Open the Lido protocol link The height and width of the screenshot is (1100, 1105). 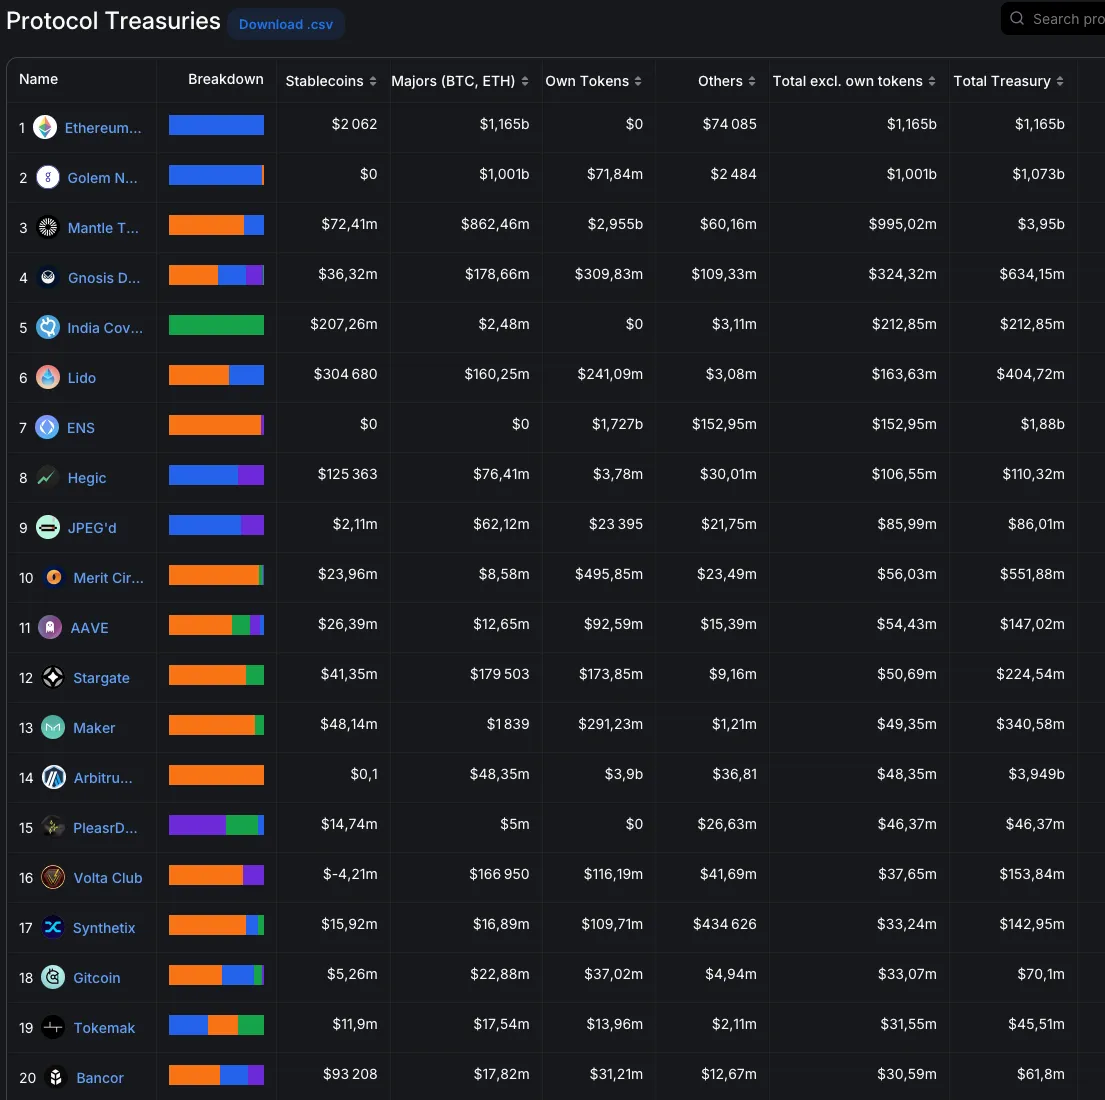click(82, 378)
